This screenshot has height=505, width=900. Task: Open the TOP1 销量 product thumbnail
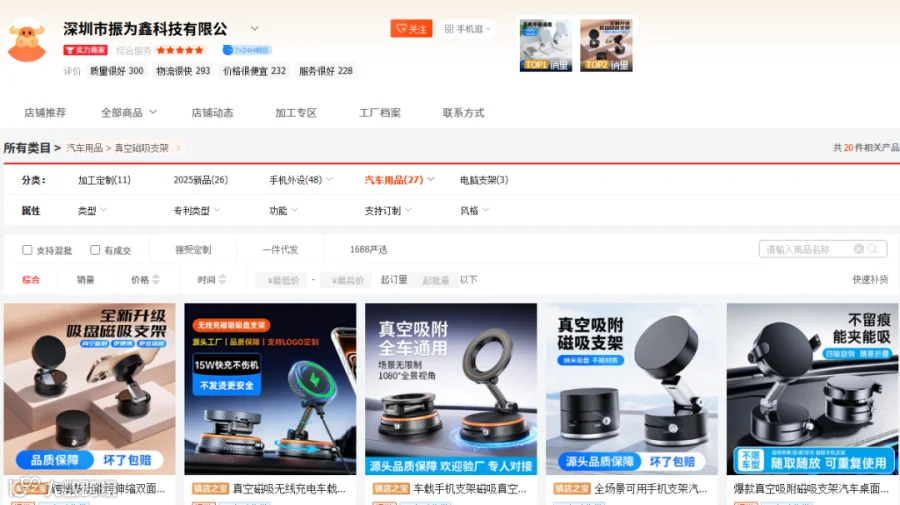point(546,45)
